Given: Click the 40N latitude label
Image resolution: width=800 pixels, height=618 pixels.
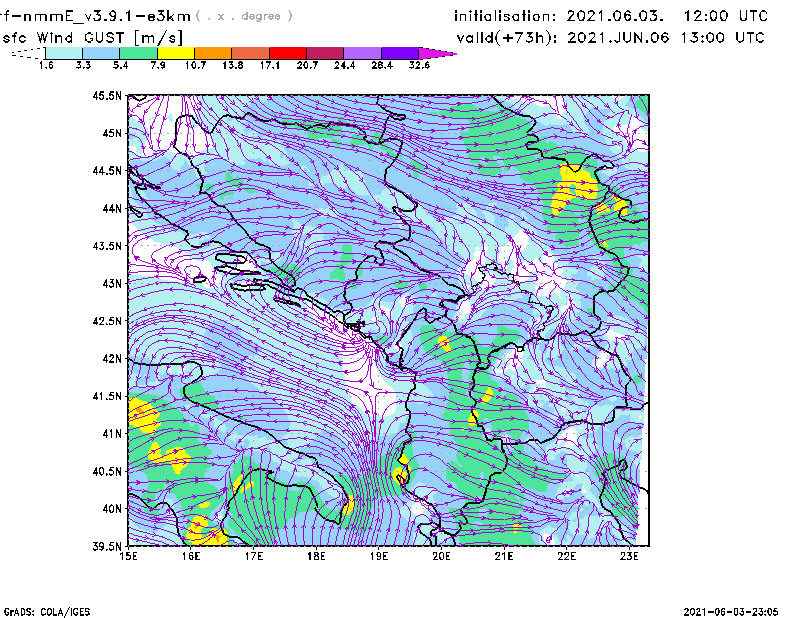Looking at the screenshot, I should click(x=112, y=509).
